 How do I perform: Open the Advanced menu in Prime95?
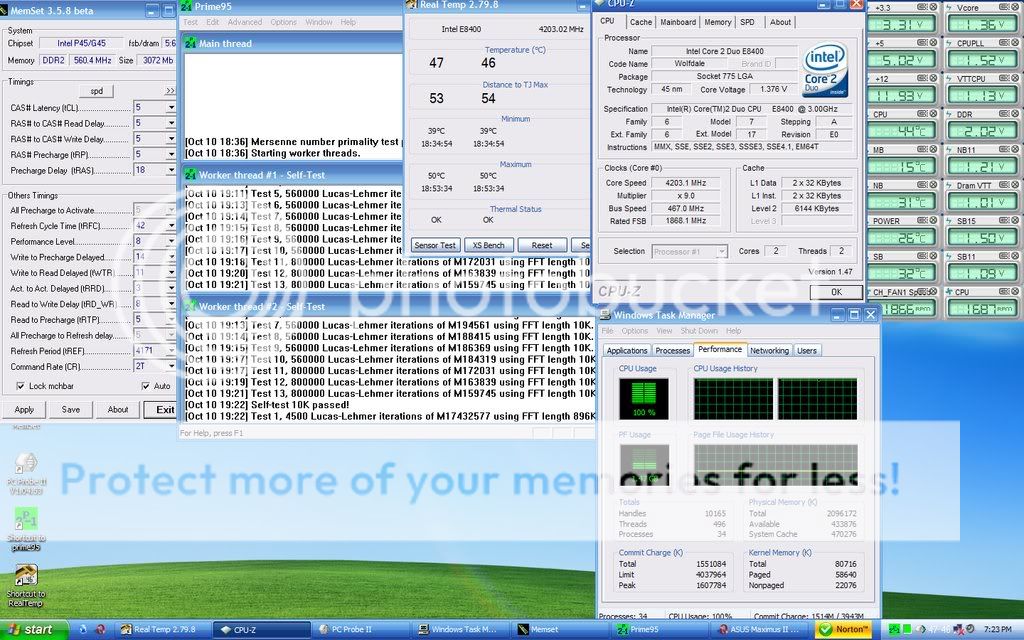(x=244, y=22)
